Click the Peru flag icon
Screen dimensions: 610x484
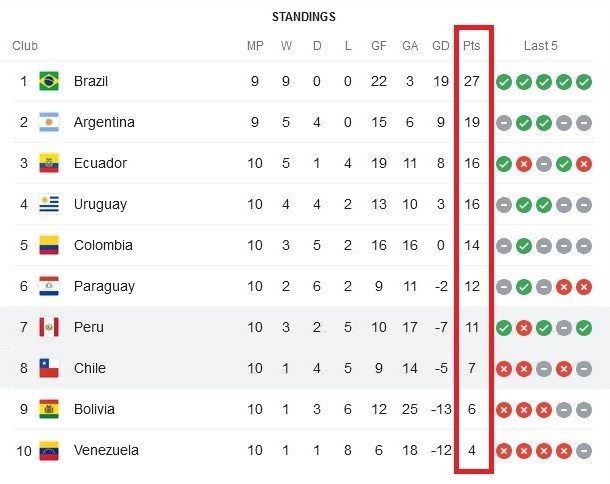click(48, 327)
